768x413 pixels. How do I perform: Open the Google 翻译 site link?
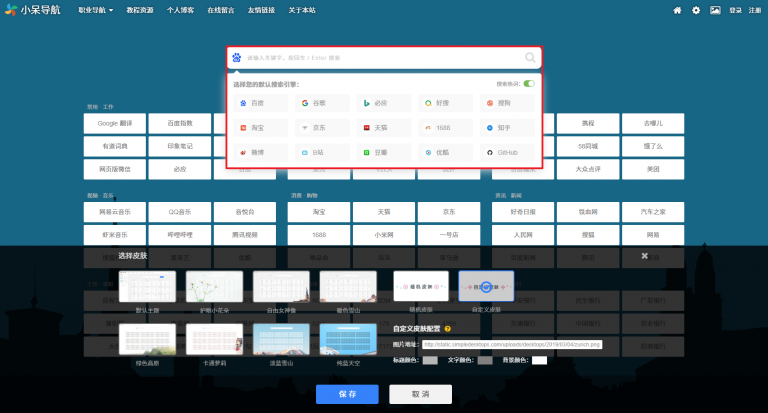point(115,123)
